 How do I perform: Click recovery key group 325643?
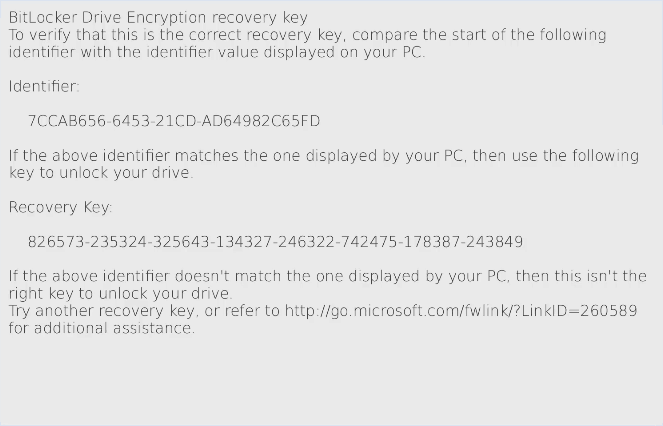click(x=181, y=242)
